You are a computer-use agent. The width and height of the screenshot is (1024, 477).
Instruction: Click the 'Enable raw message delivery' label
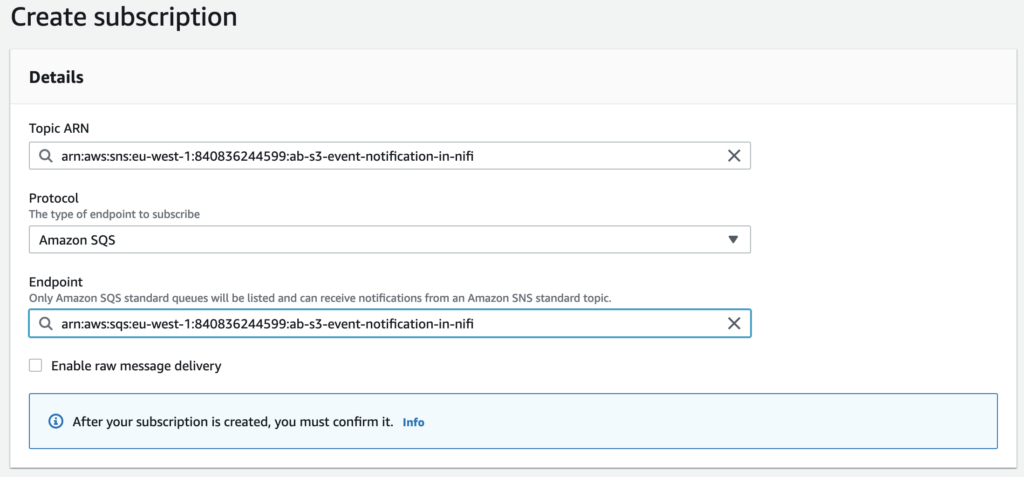tap(136, 366)
